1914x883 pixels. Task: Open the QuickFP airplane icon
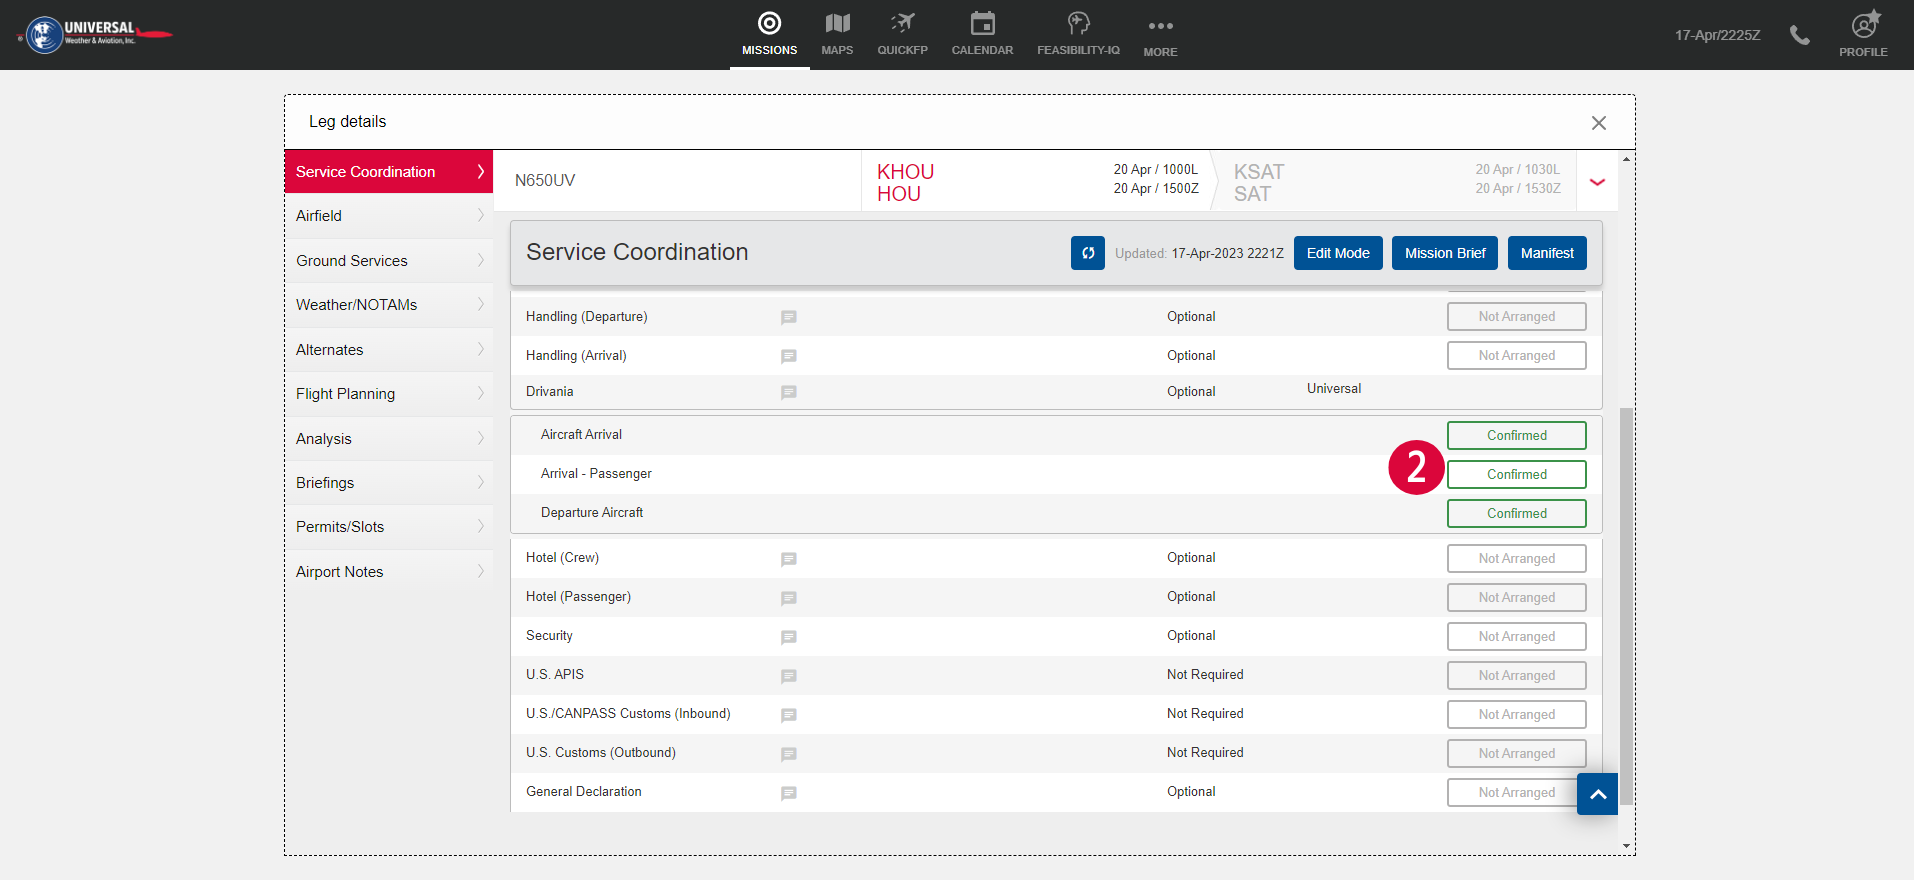pyautogui.click(x=903, y=24)
